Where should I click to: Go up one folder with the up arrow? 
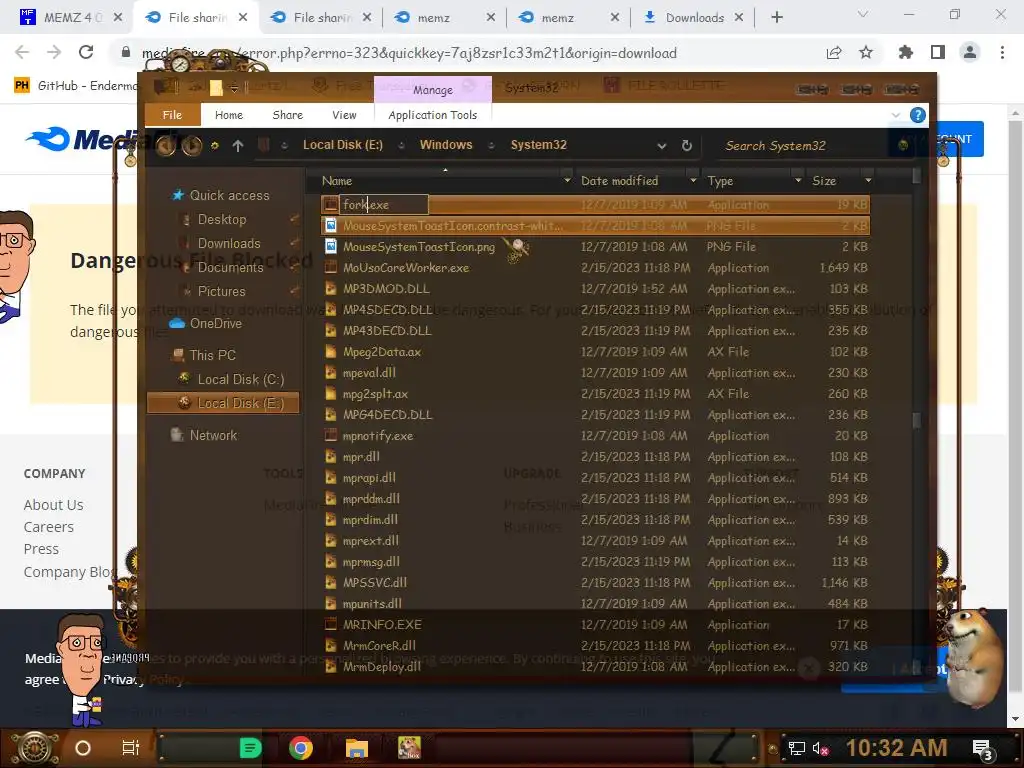(238, 146)
